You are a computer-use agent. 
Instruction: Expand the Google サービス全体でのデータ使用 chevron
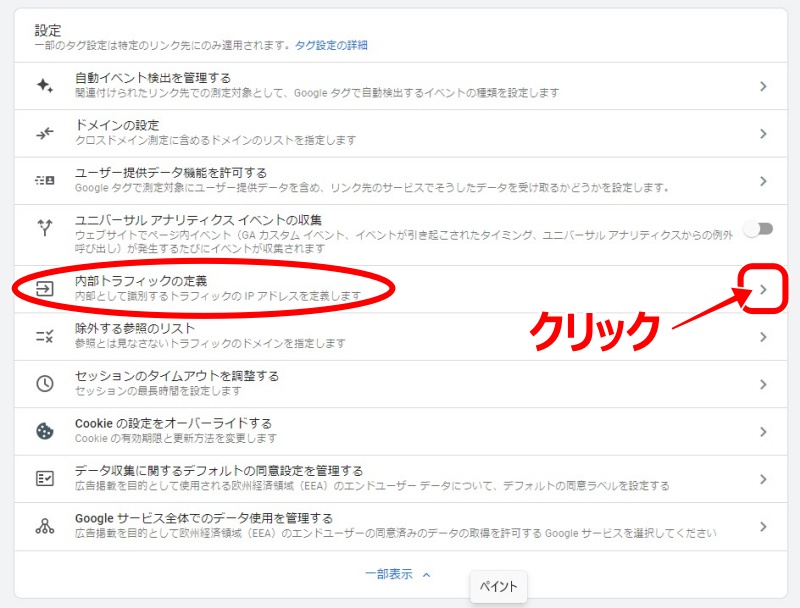click(x=763, y=526)
